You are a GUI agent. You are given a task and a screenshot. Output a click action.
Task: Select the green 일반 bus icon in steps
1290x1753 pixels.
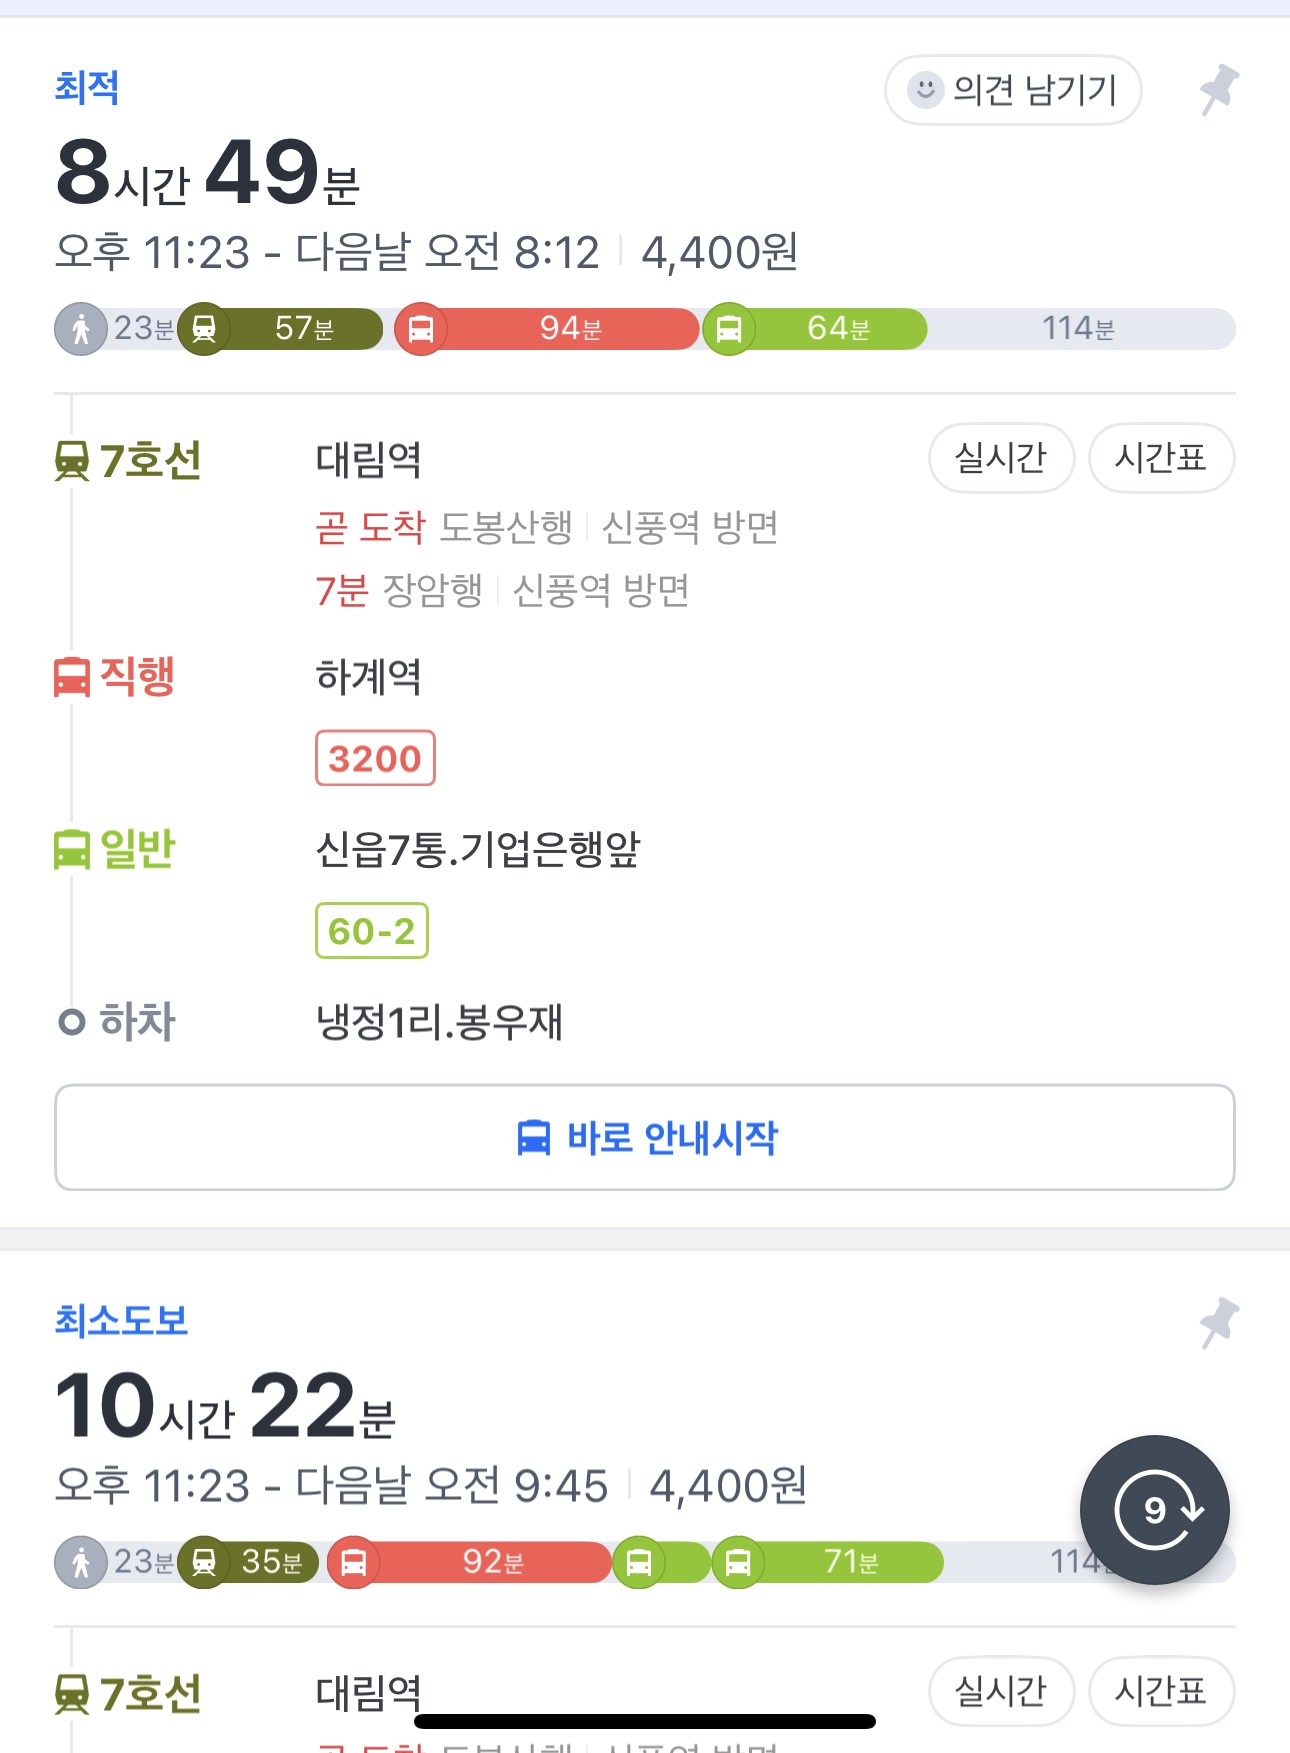pyautogui.click(x=72, y=850)
